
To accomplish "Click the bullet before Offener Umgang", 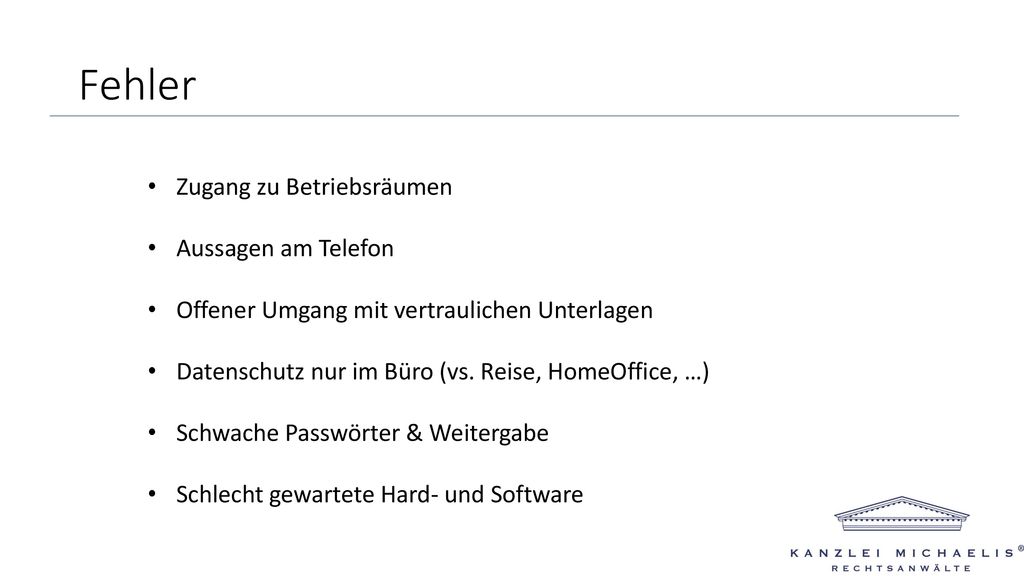I will [152, 310].
